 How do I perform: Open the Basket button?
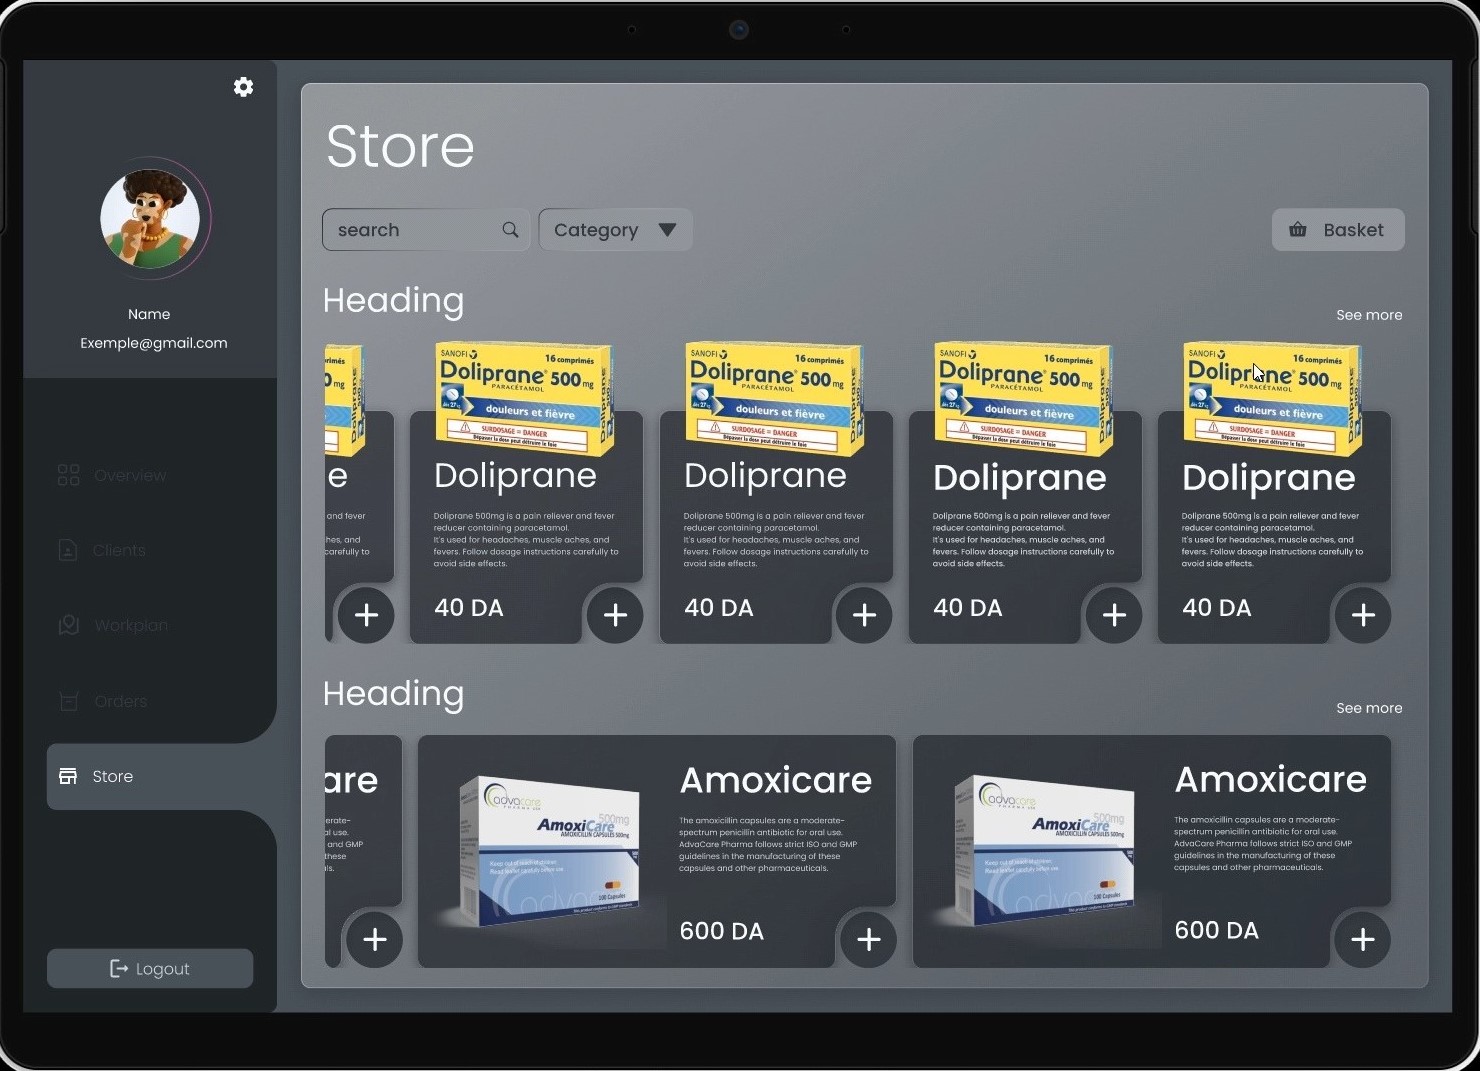tap(1338, 230)
